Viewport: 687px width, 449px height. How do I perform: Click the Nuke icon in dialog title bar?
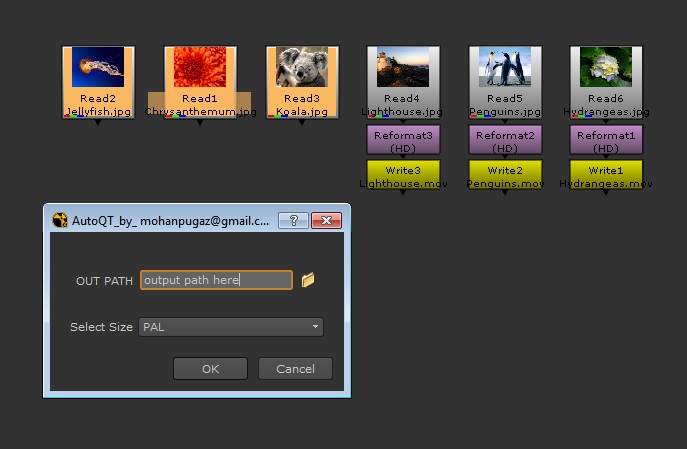(59, 221)
